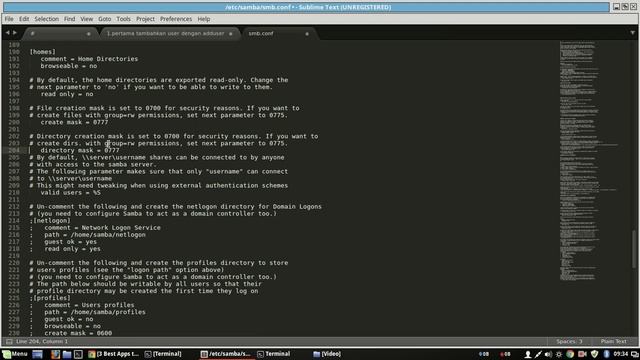The height and width of the screenshot is (360, 640).
Task: Click the 'valid users = %S' line
Action: (70, 193)
